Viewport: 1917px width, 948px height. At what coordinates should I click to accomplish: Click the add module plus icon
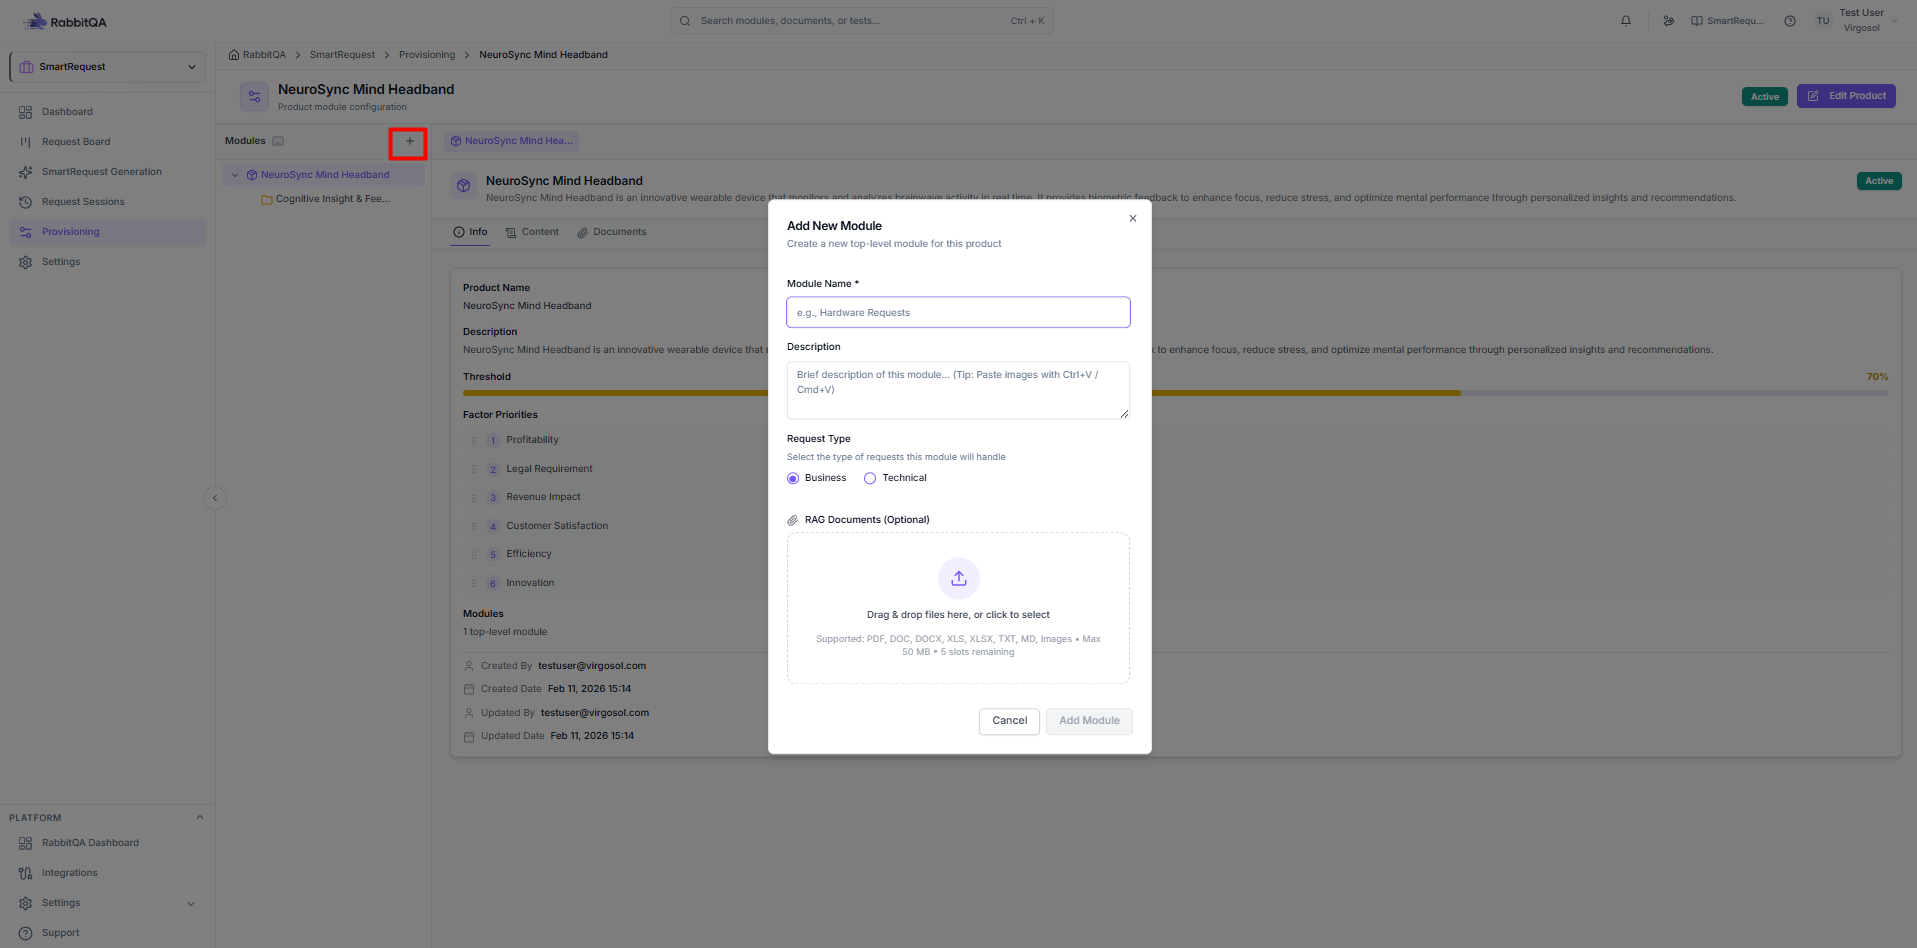409,142
